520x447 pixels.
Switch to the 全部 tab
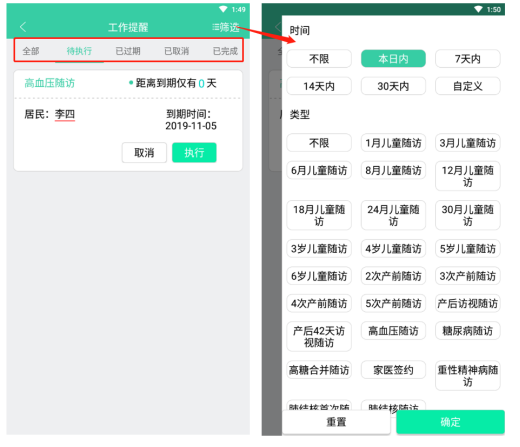(31, 51)
